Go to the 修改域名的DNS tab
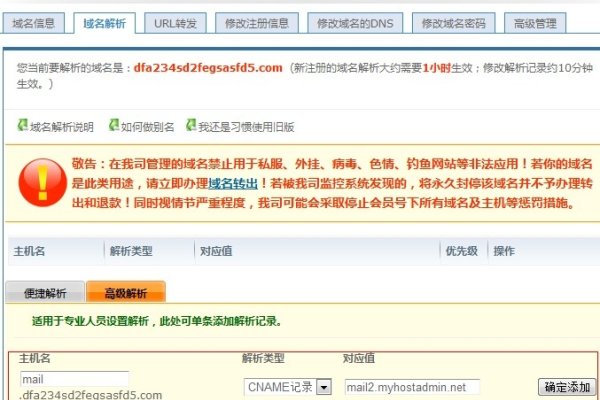The image size is (600, 400). click(355, 24)
